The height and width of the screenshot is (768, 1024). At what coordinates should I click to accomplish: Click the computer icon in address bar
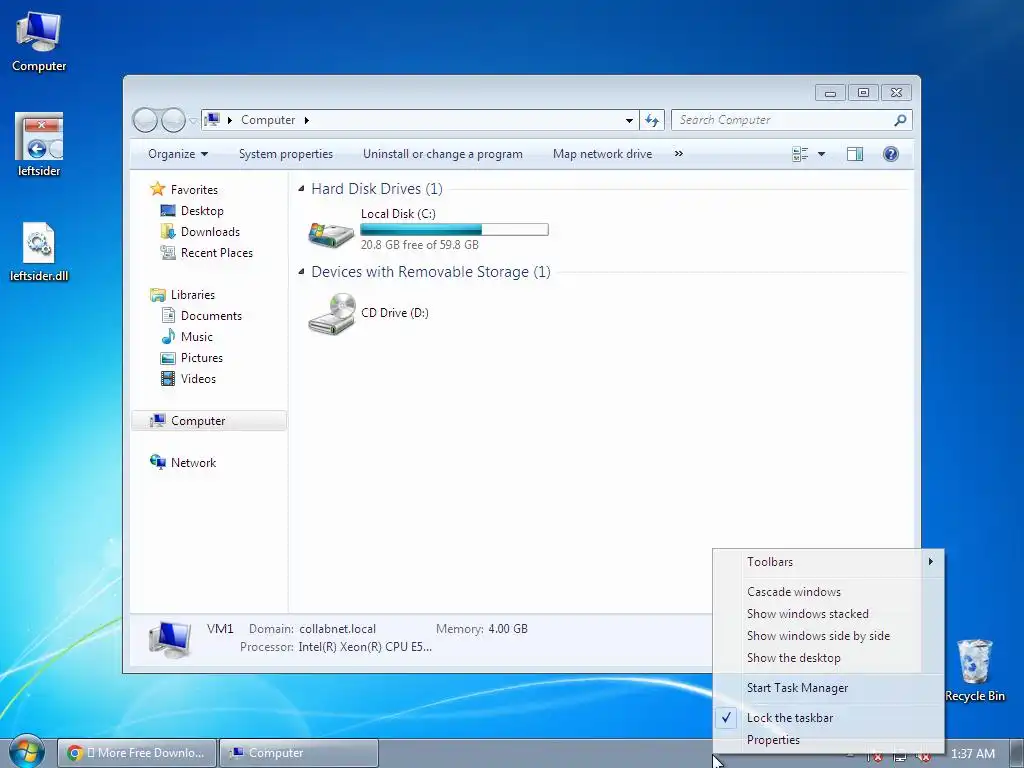(x=212, y=120)
